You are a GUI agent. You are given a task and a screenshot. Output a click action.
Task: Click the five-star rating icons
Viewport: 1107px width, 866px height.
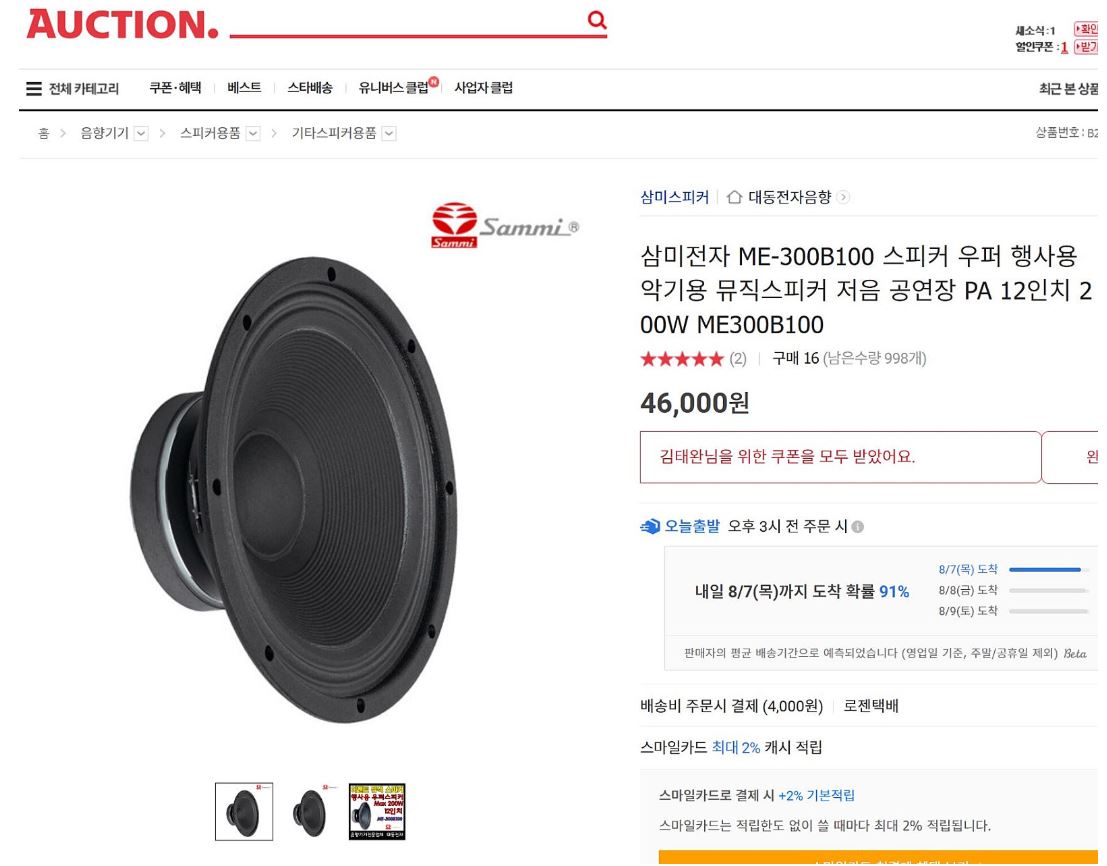pyautogui.click(x=681, y=358)
